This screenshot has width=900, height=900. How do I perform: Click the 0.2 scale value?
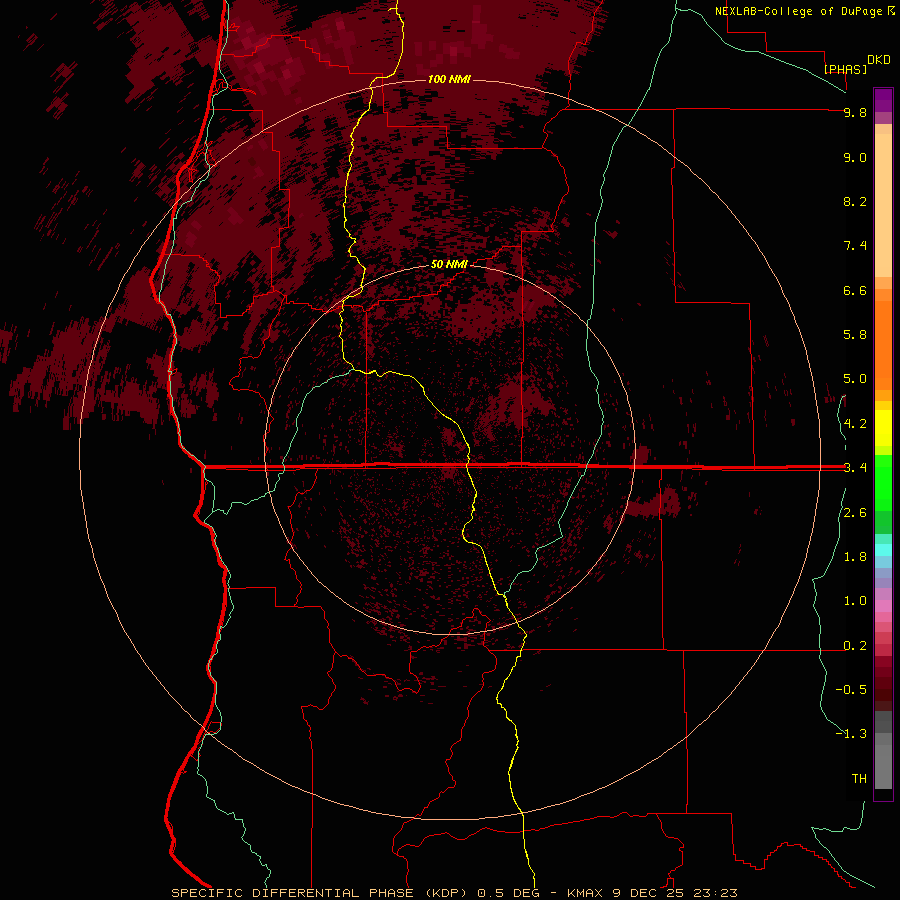coord(855,646)
